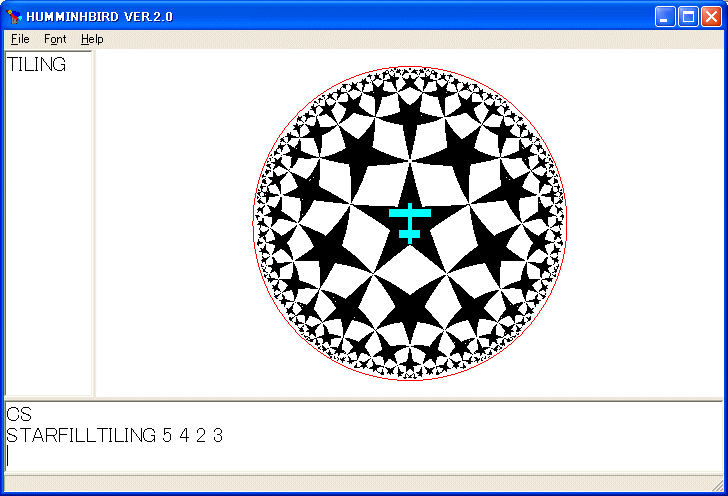The image size is (728, 496).
Task: Open the File menu
Action: pos(20,39)
